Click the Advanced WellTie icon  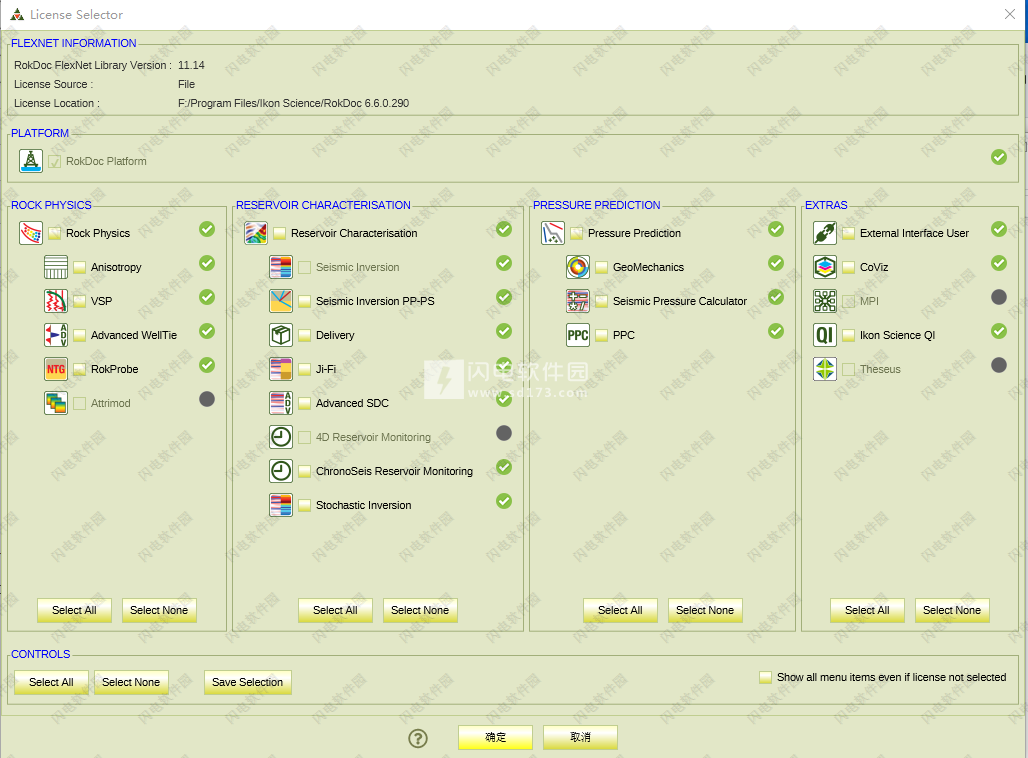pos(56,335)
